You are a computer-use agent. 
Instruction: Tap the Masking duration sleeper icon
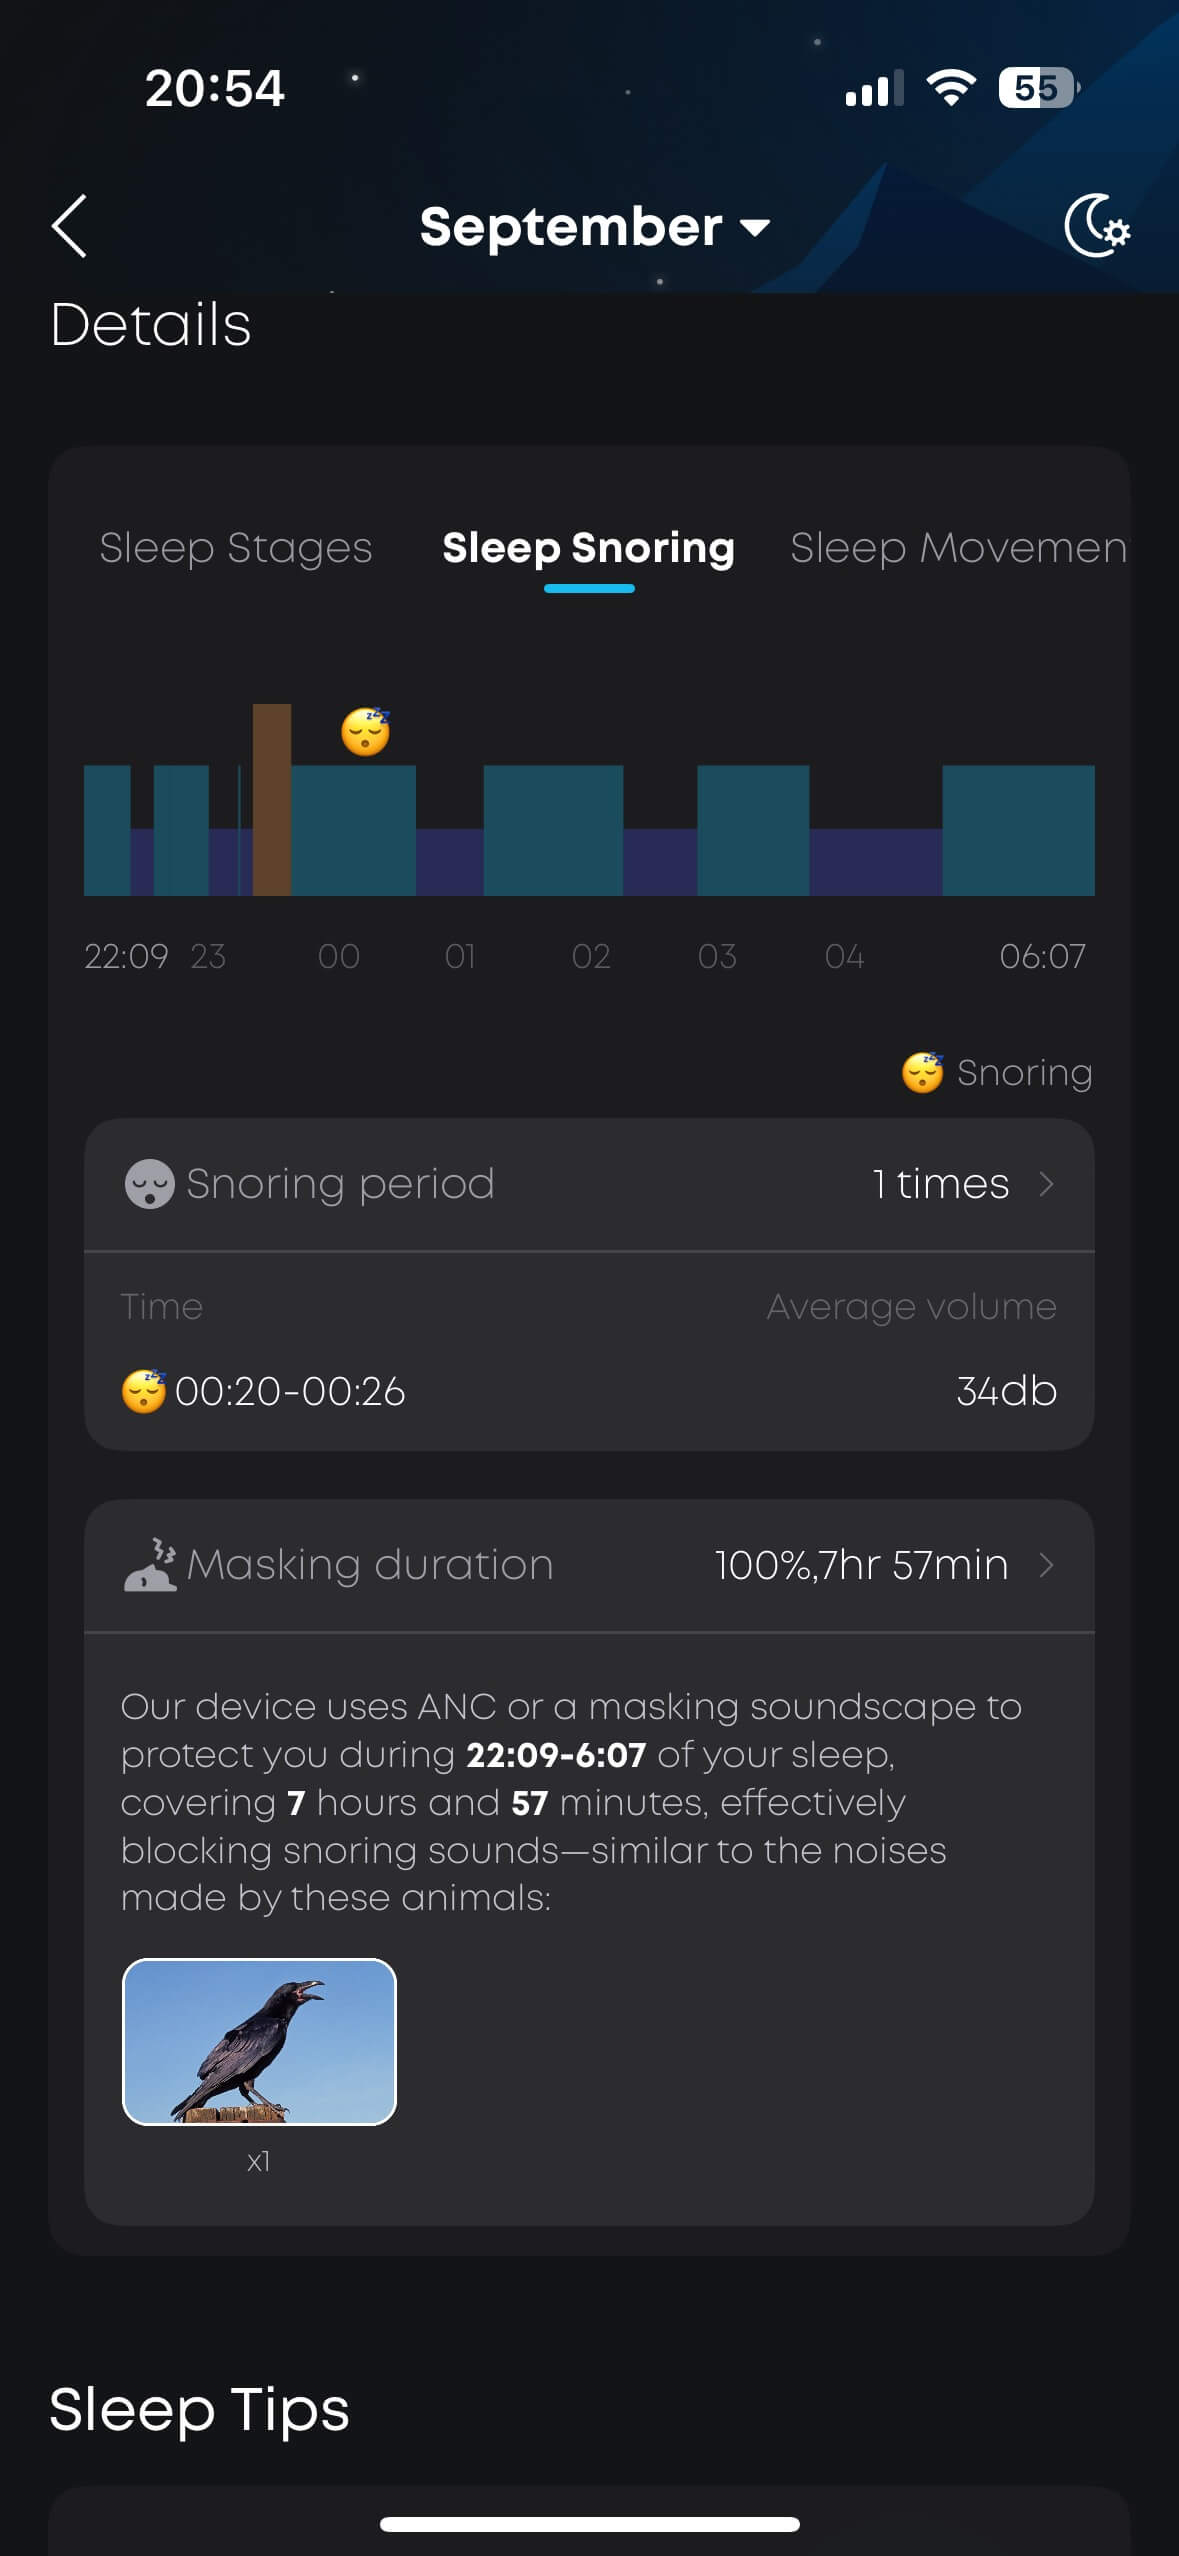tap(150, 1565)
